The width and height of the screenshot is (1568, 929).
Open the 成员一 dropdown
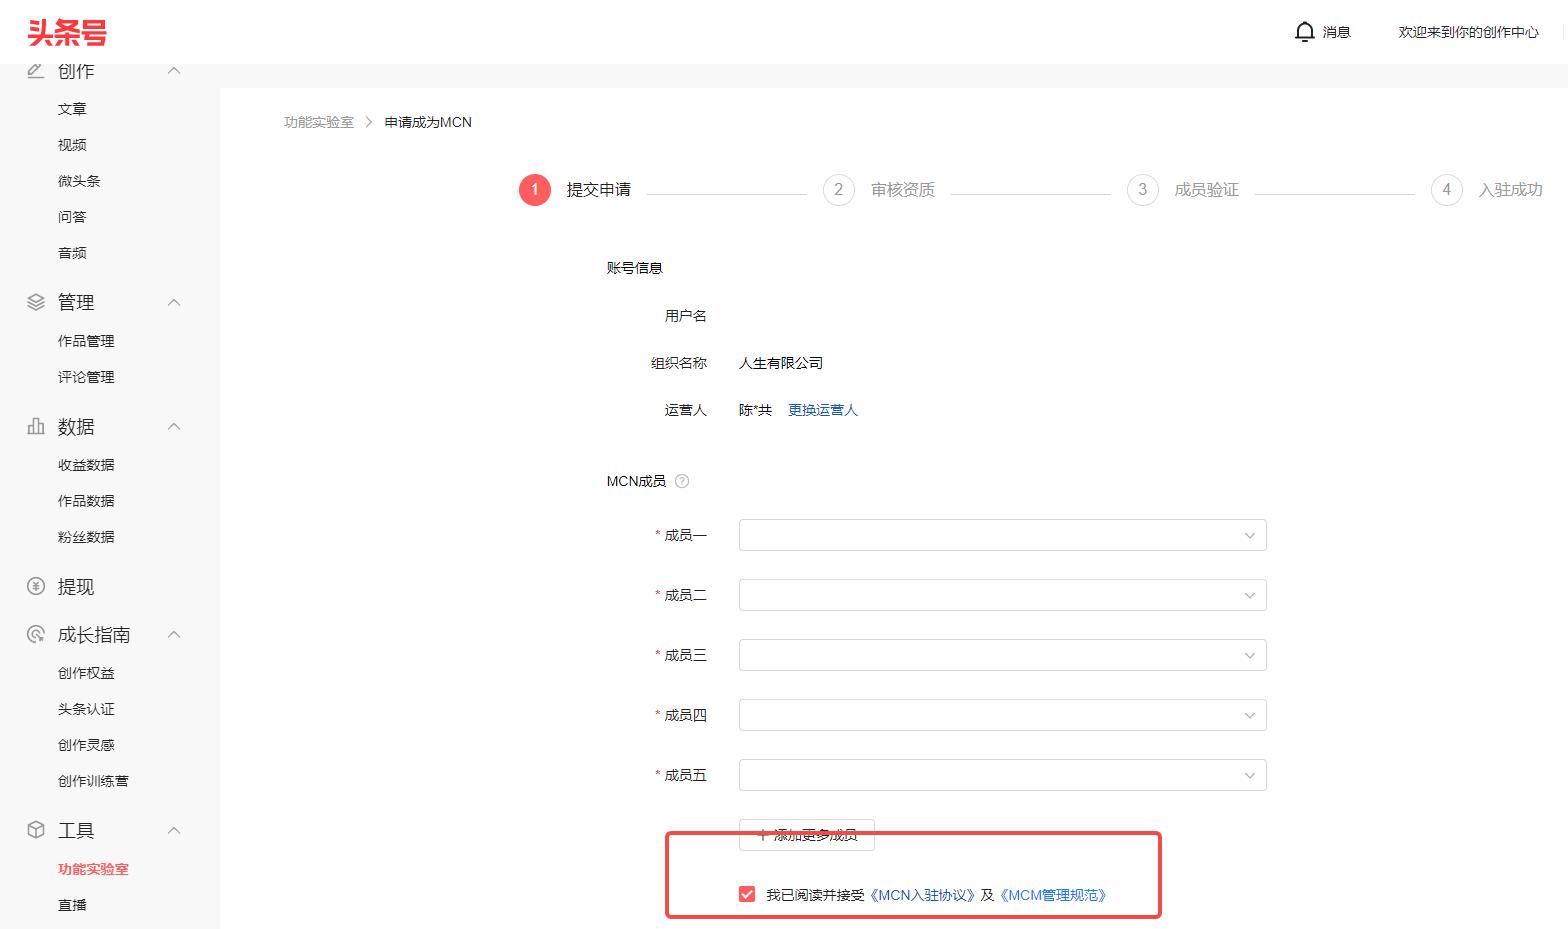(x=1002, y=535)
